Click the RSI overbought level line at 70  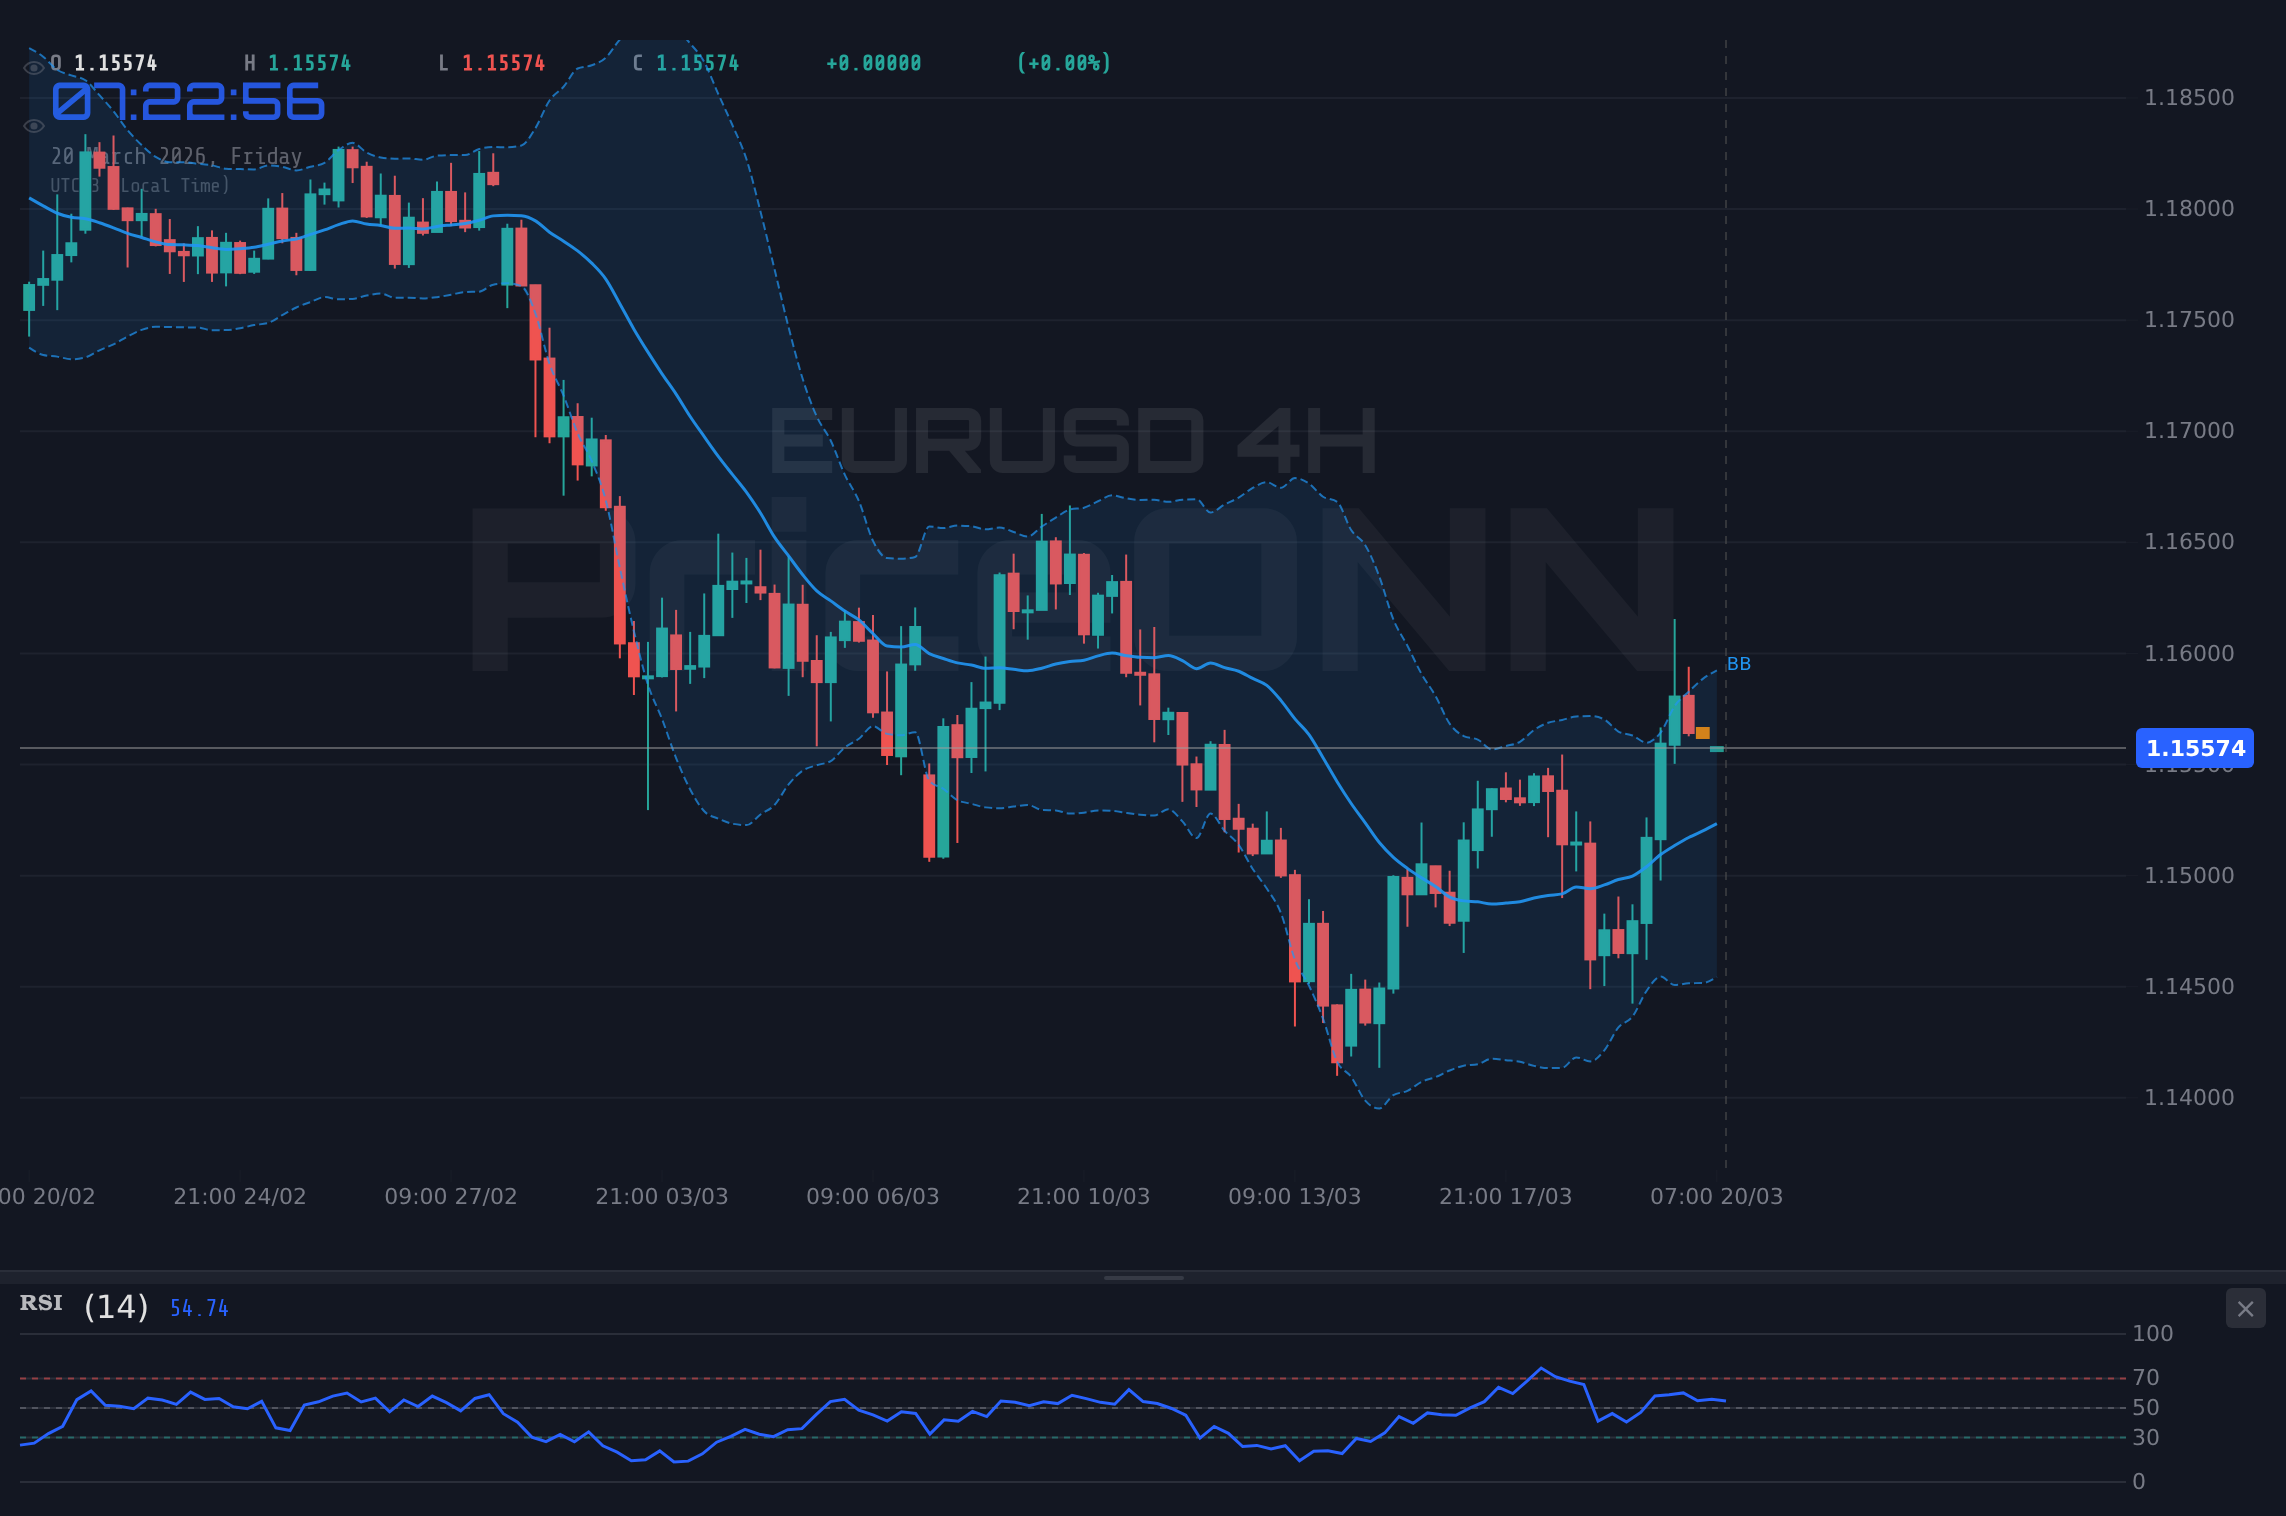coord(1100,1377)
